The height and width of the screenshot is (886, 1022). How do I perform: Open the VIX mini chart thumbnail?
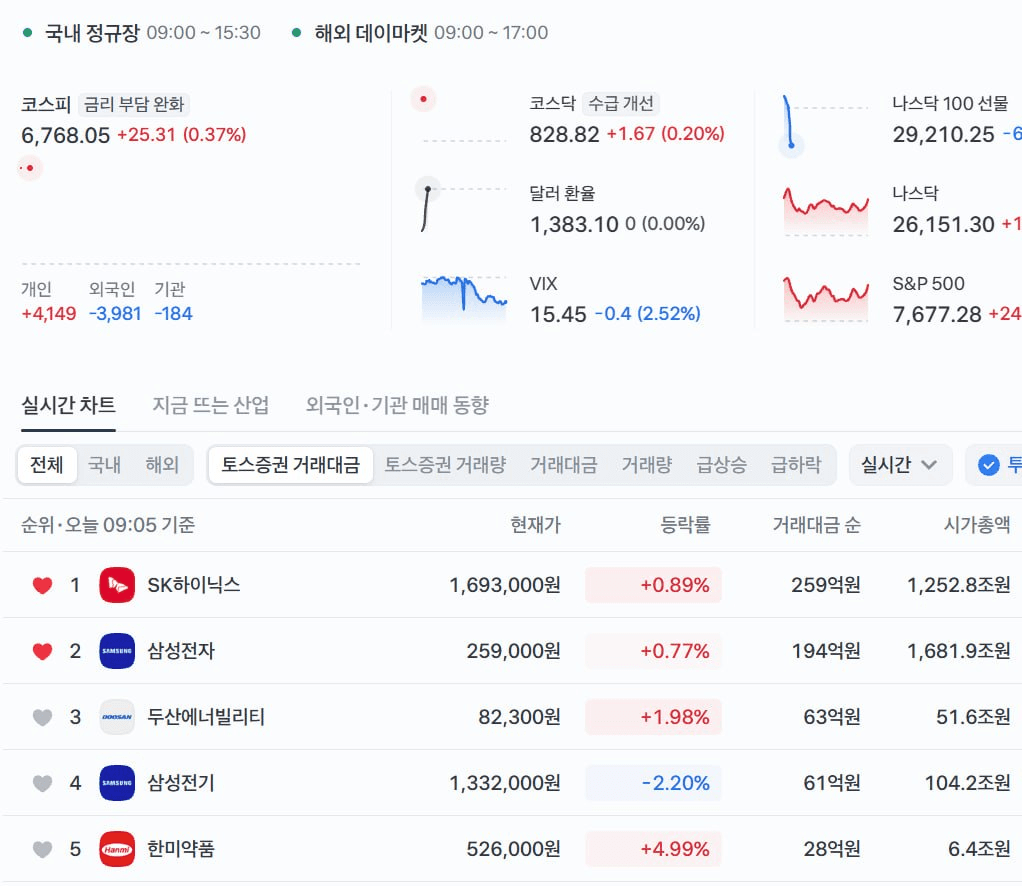[x=464, y=299]
